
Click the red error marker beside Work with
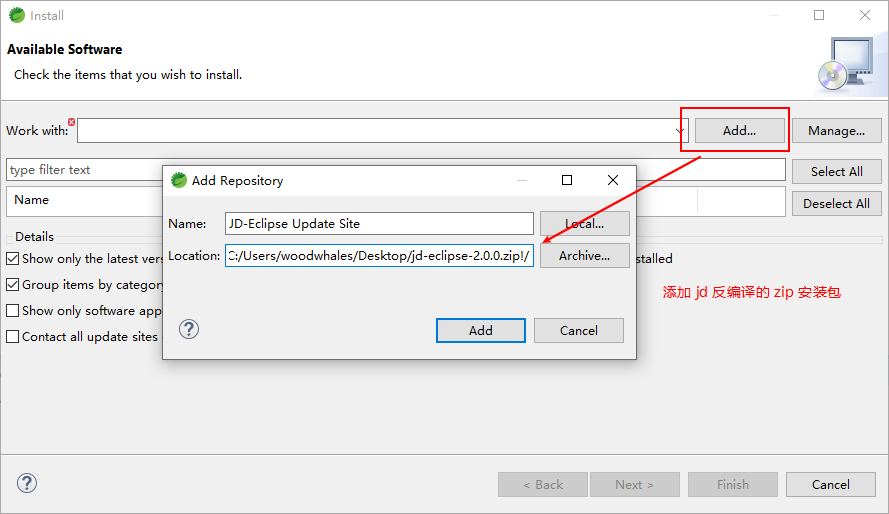(71, 122)
